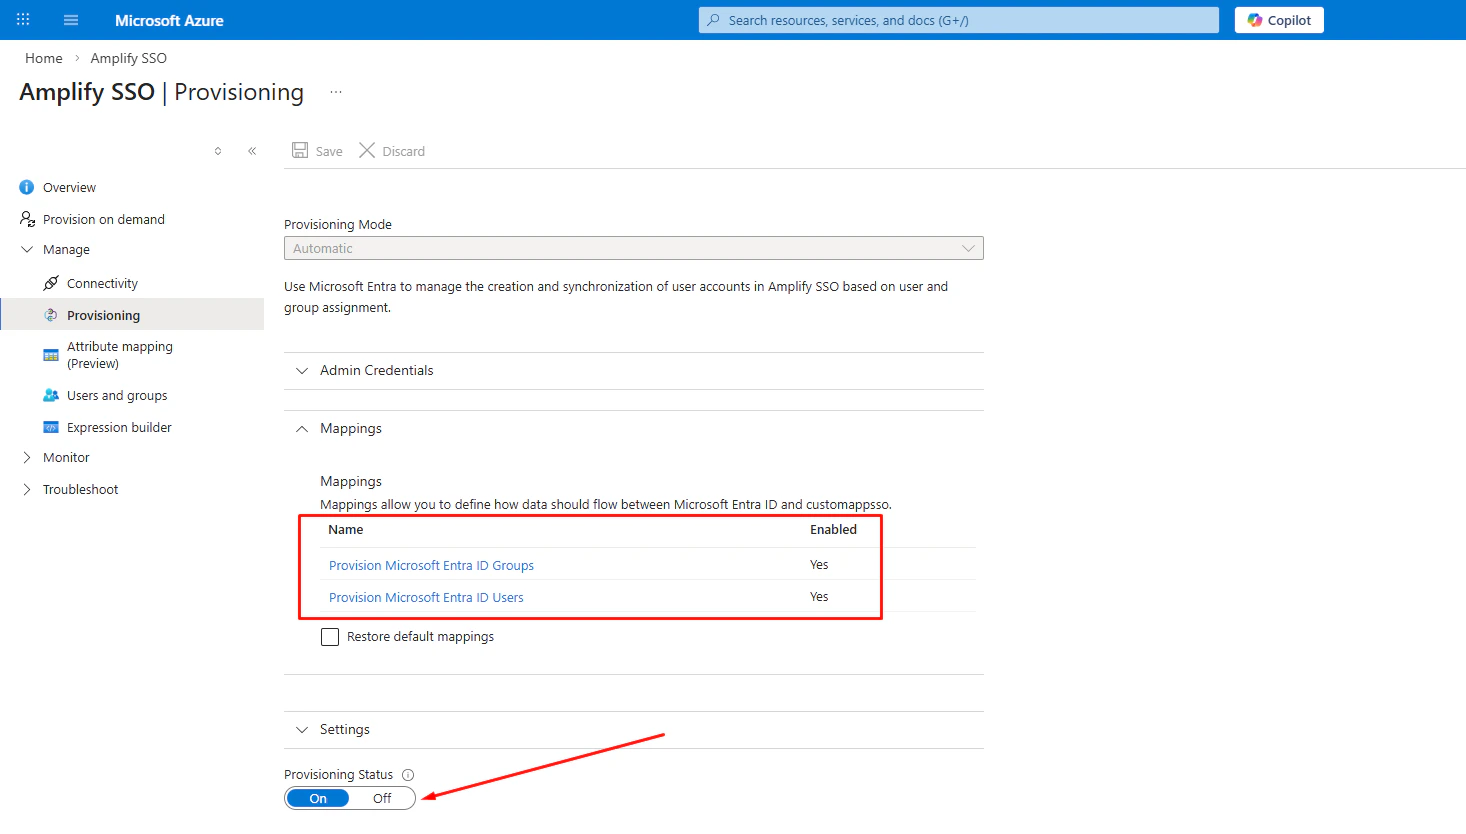Open Copilot from the header
1466x834 pixels.
[1279, 20]
